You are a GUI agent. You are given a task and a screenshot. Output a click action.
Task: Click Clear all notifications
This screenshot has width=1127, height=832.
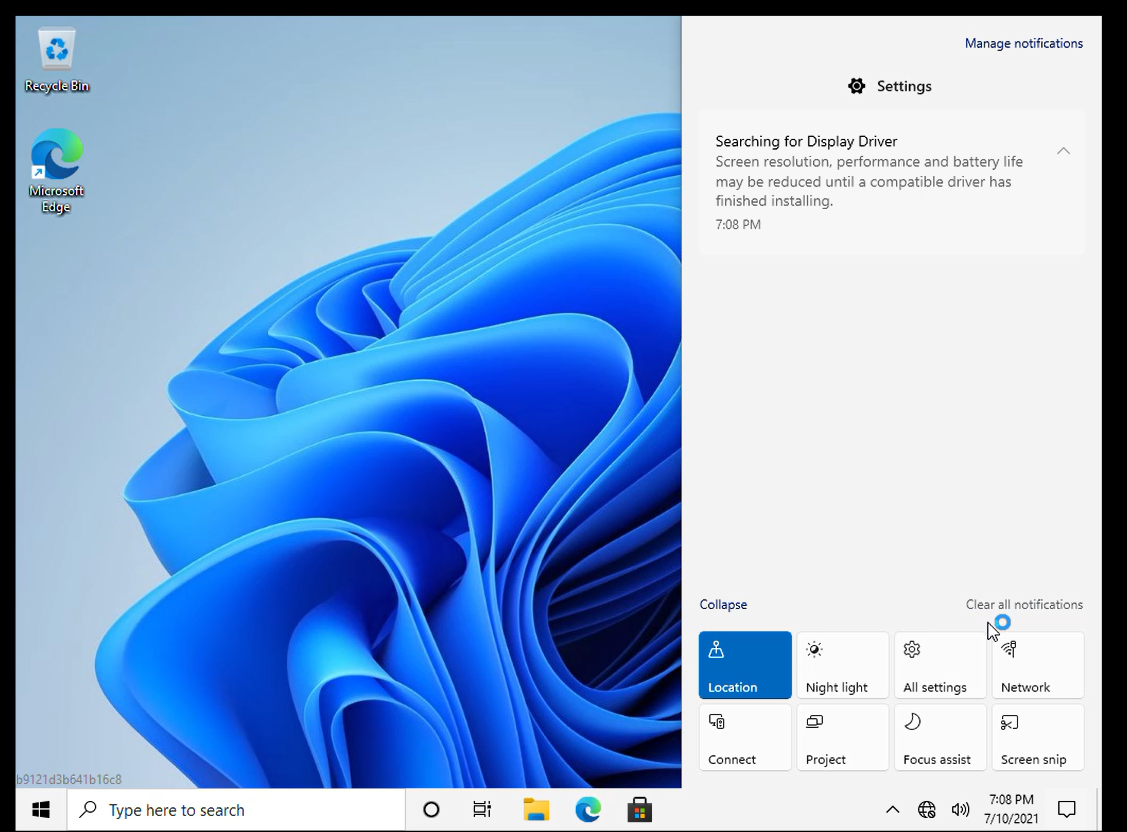pos(1024,604)
